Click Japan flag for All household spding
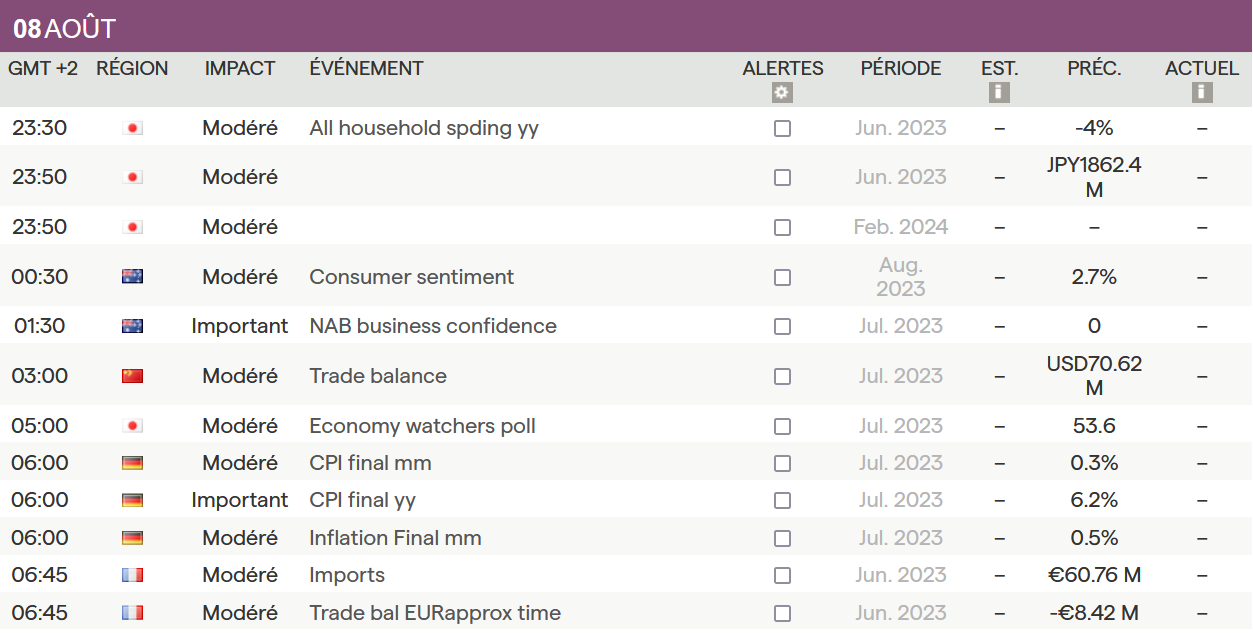This screenshot has width=1253, height=633. tap(132, 129)
